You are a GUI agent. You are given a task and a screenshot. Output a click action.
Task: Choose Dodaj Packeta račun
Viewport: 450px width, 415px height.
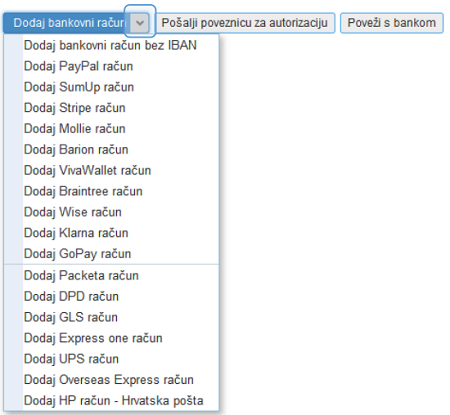click(111, 276)
